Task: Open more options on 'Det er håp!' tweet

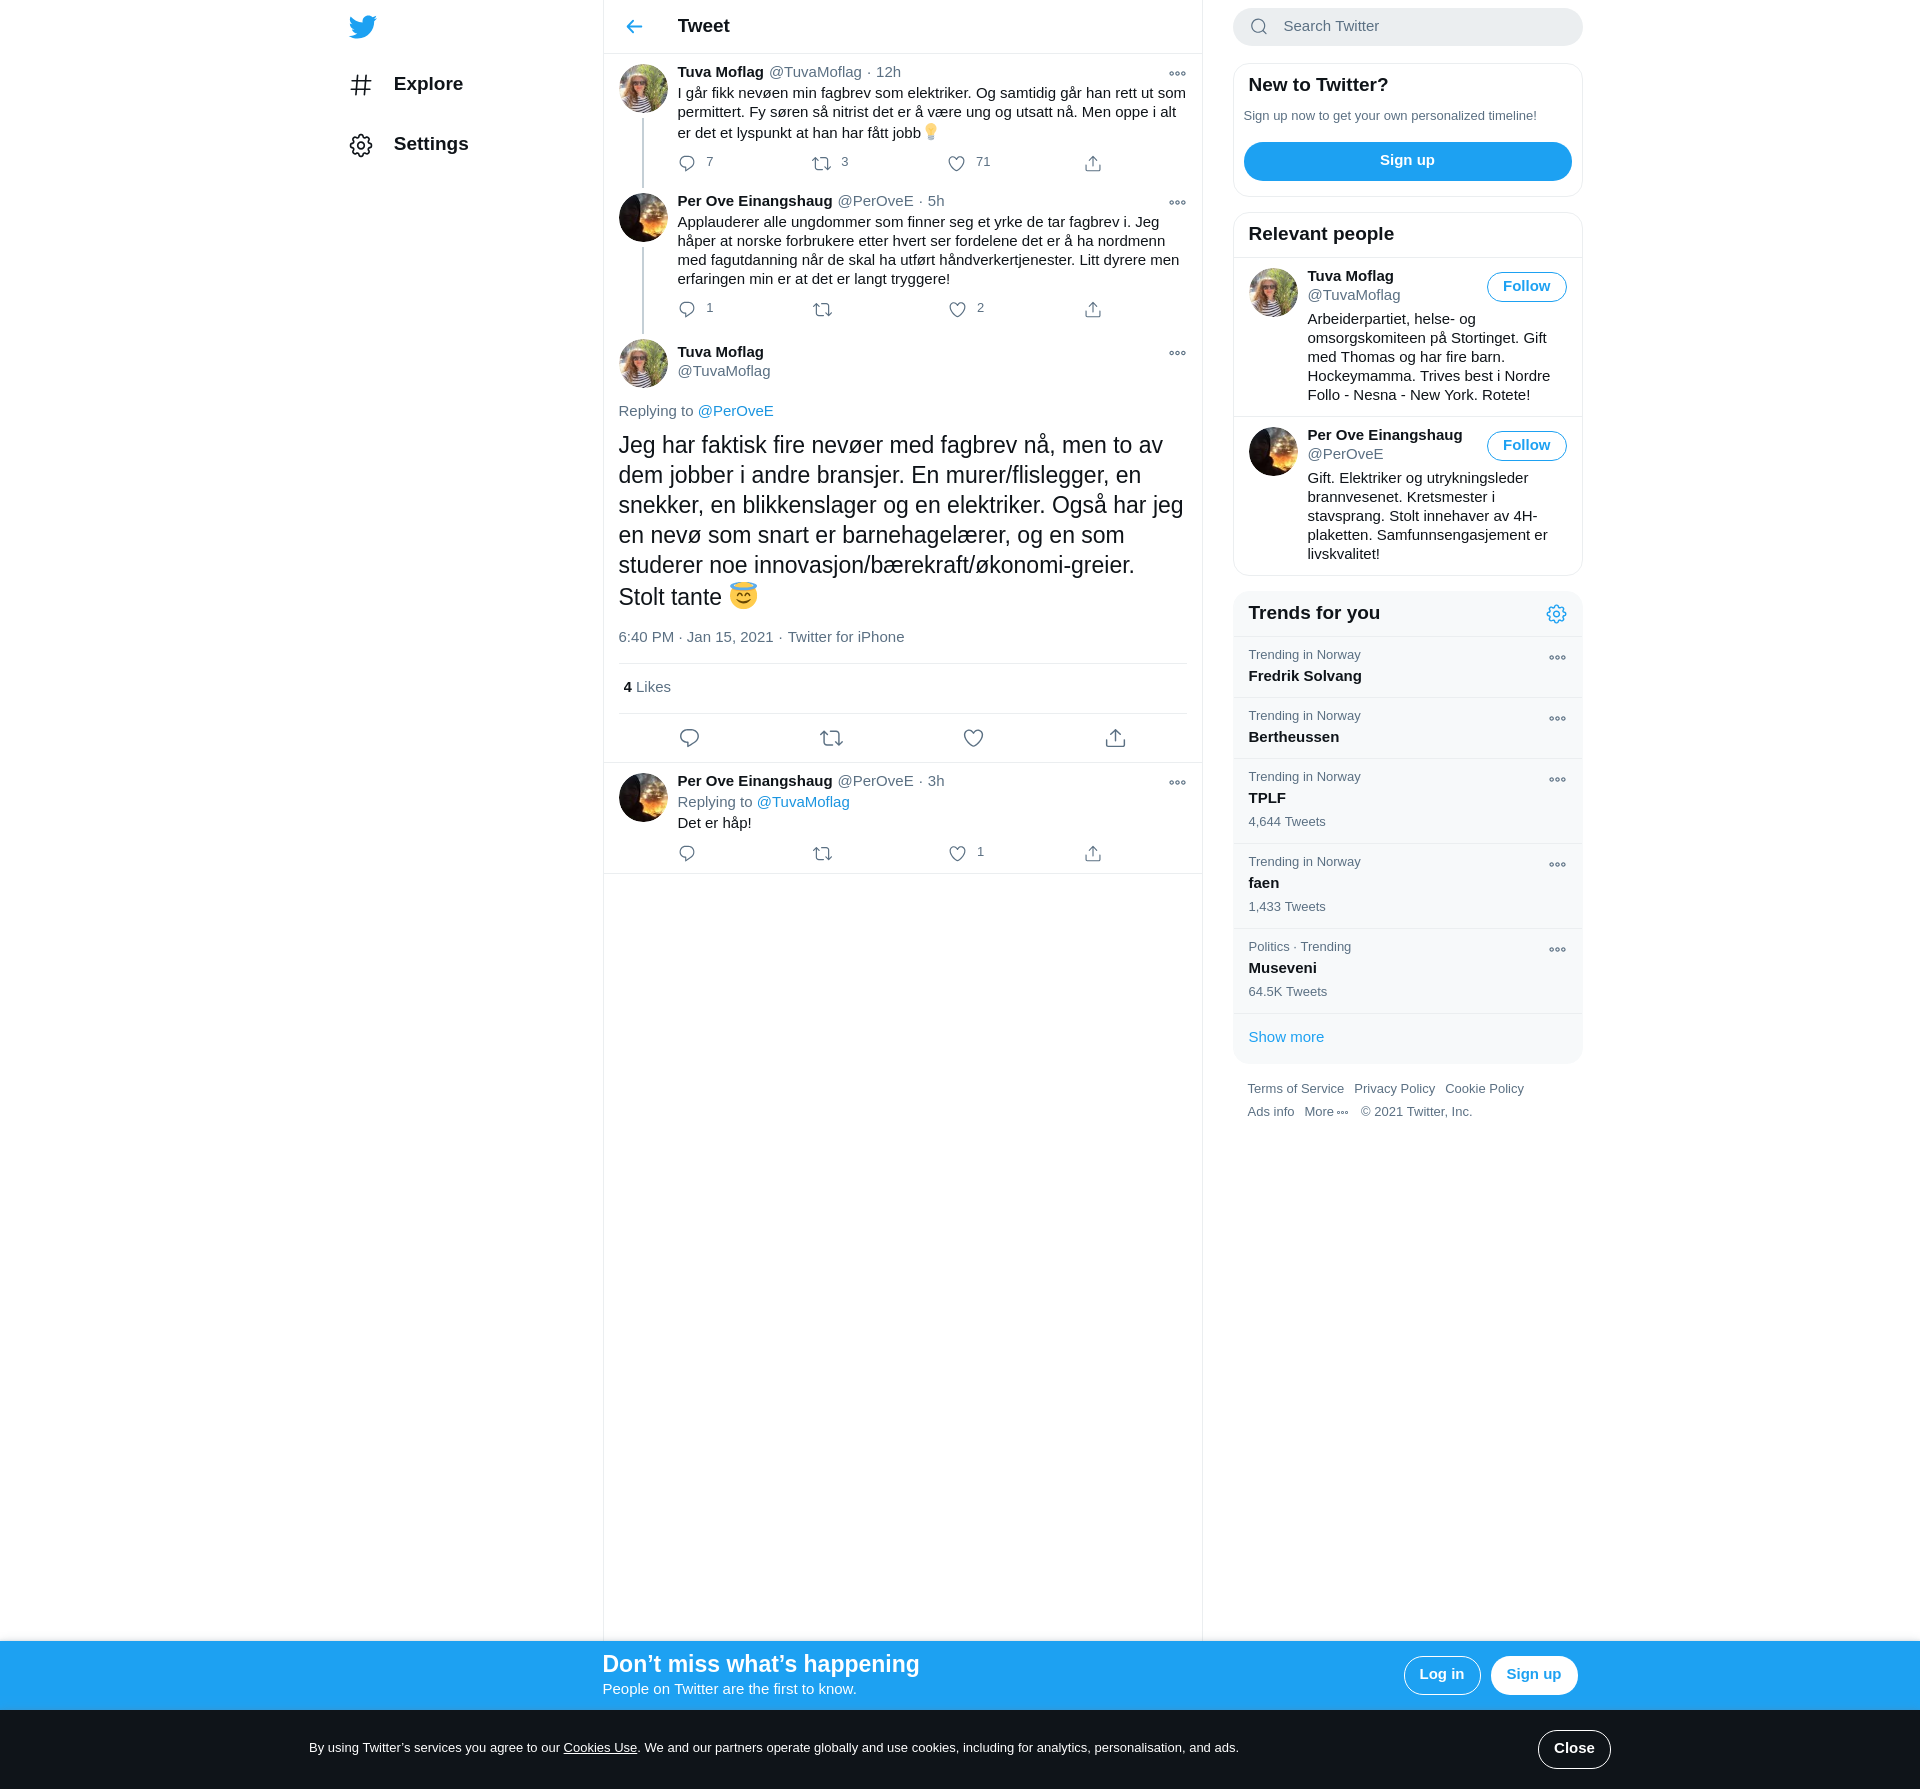Action: click(x=1177, y=783)
